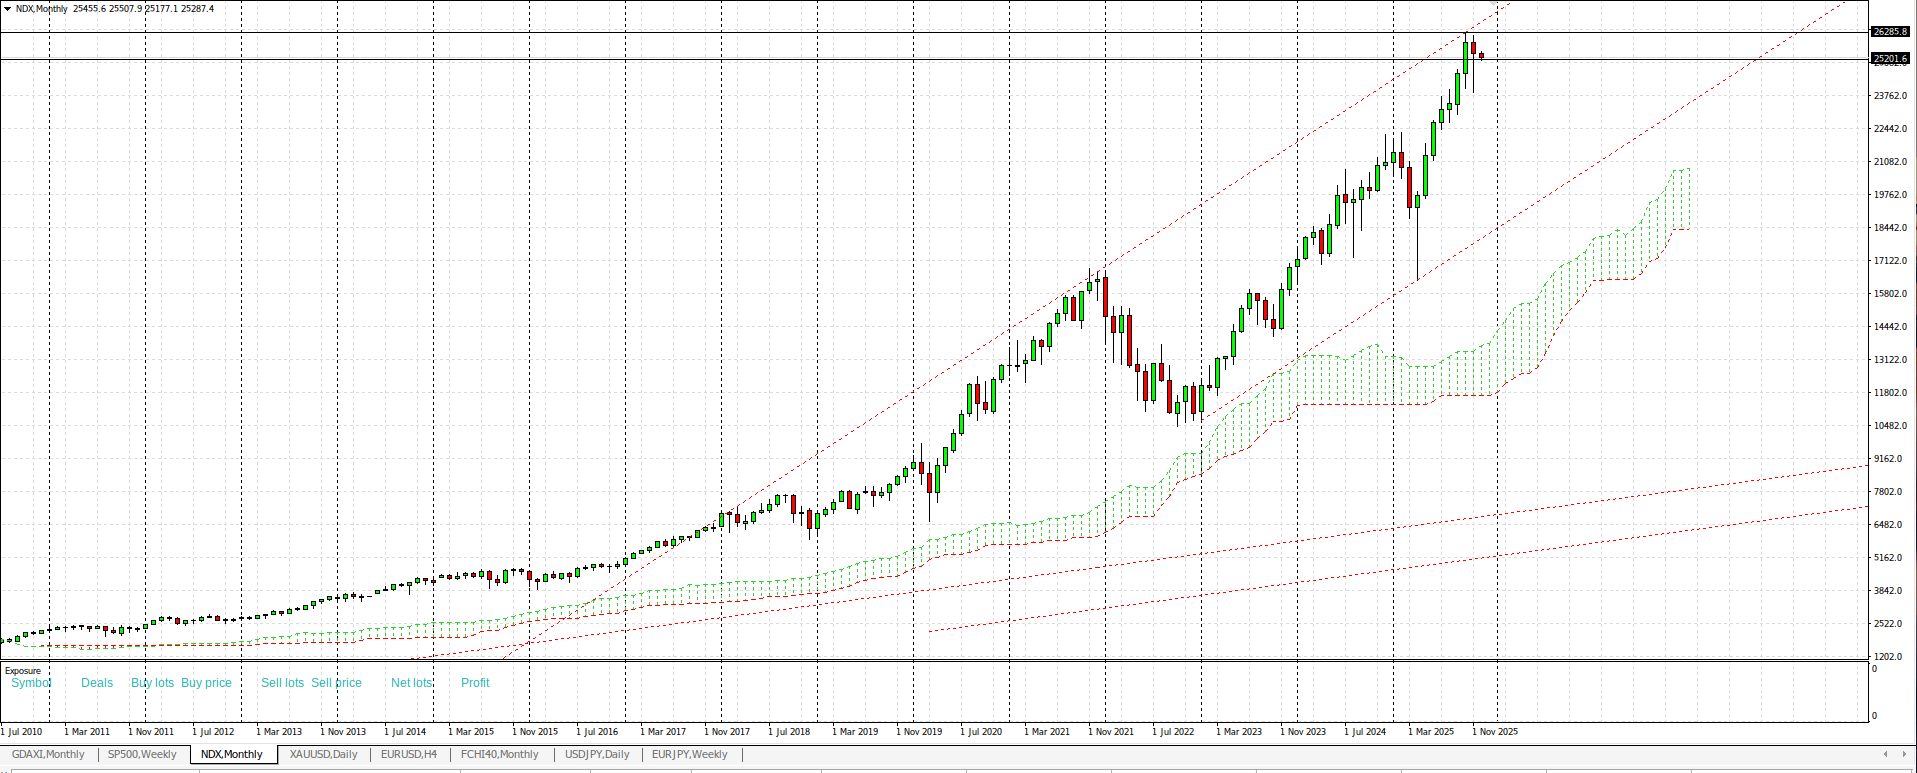Image resolution: width=1917 pixels, height=773 pixels.
Task: Select the XAUUSD,Daily chart tab
Action: click(x=323, y=754)
